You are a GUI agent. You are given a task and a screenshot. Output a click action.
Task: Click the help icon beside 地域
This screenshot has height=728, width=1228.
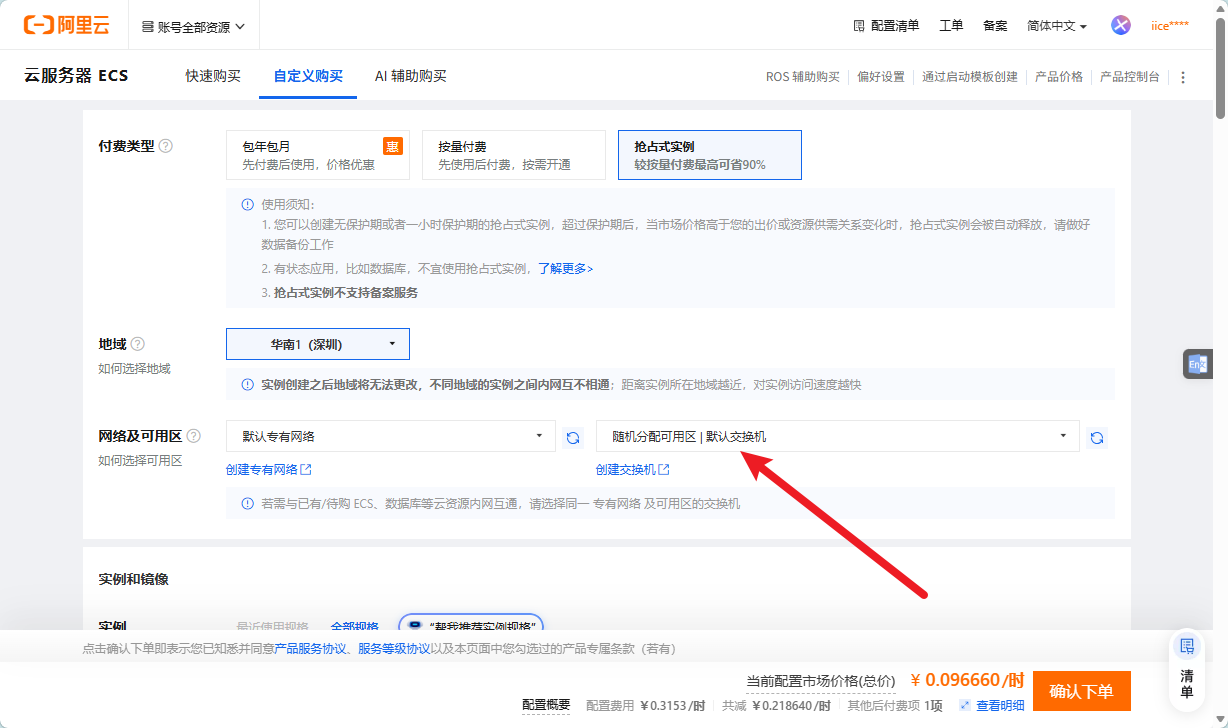click(138, 344)
